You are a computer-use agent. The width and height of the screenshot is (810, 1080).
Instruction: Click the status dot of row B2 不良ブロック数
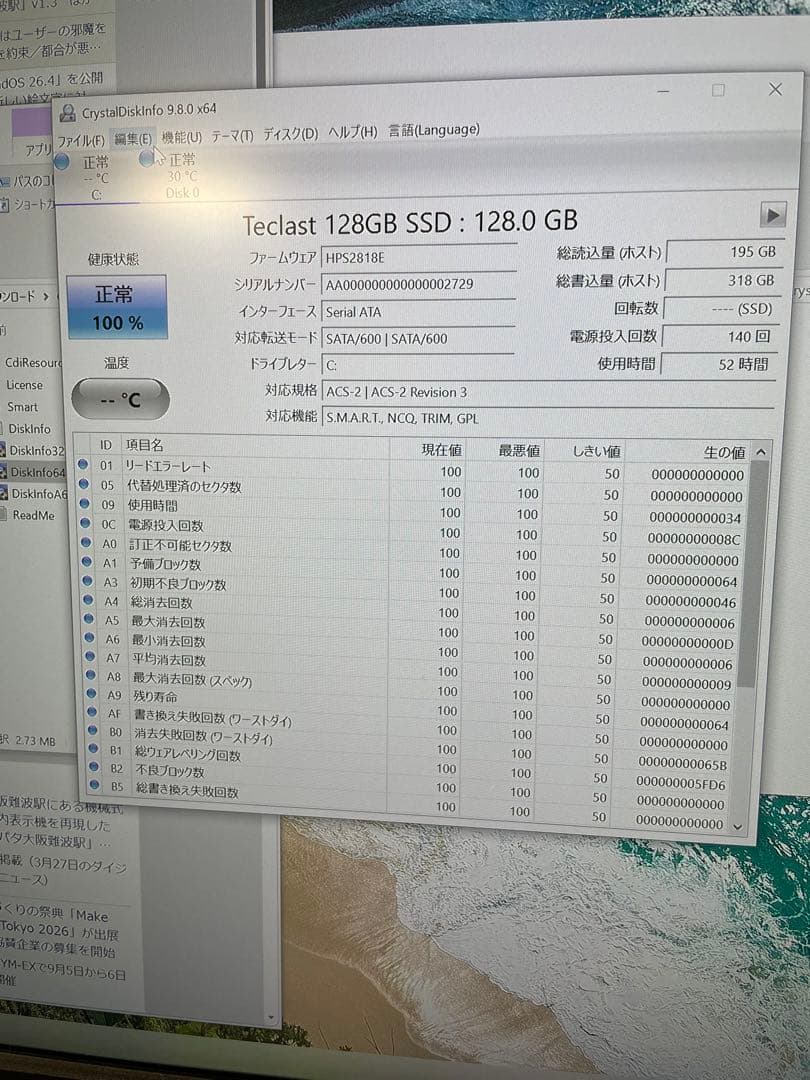click(94, 766)
